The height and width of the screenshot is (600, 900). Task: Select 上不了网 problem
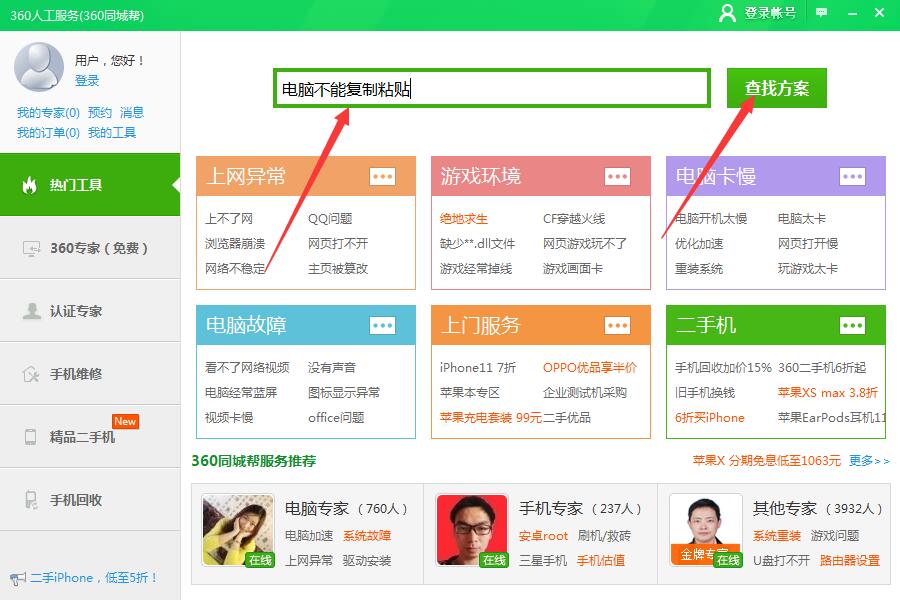pos(229,219)
